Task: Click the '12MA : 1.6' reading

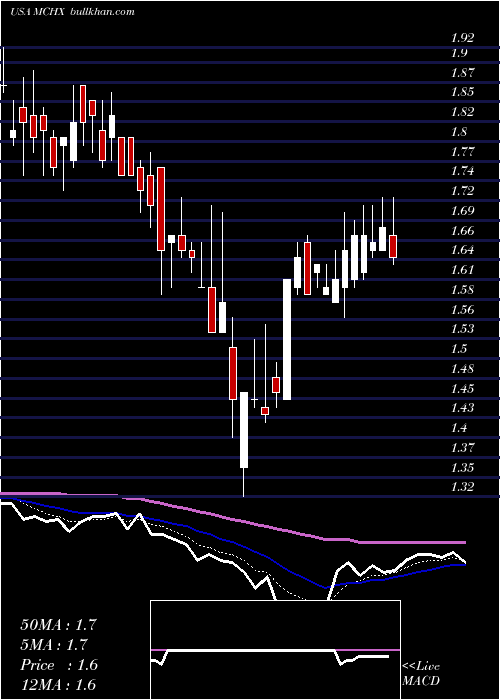Action: (x=58, y=685)
